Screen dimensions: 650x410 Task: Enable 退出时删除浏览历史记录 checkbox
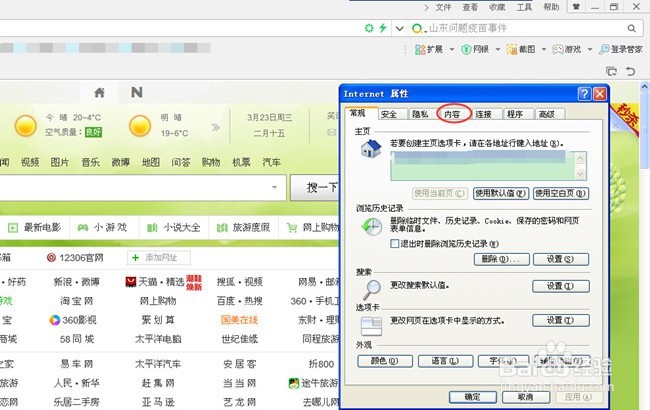coord(395,244)
